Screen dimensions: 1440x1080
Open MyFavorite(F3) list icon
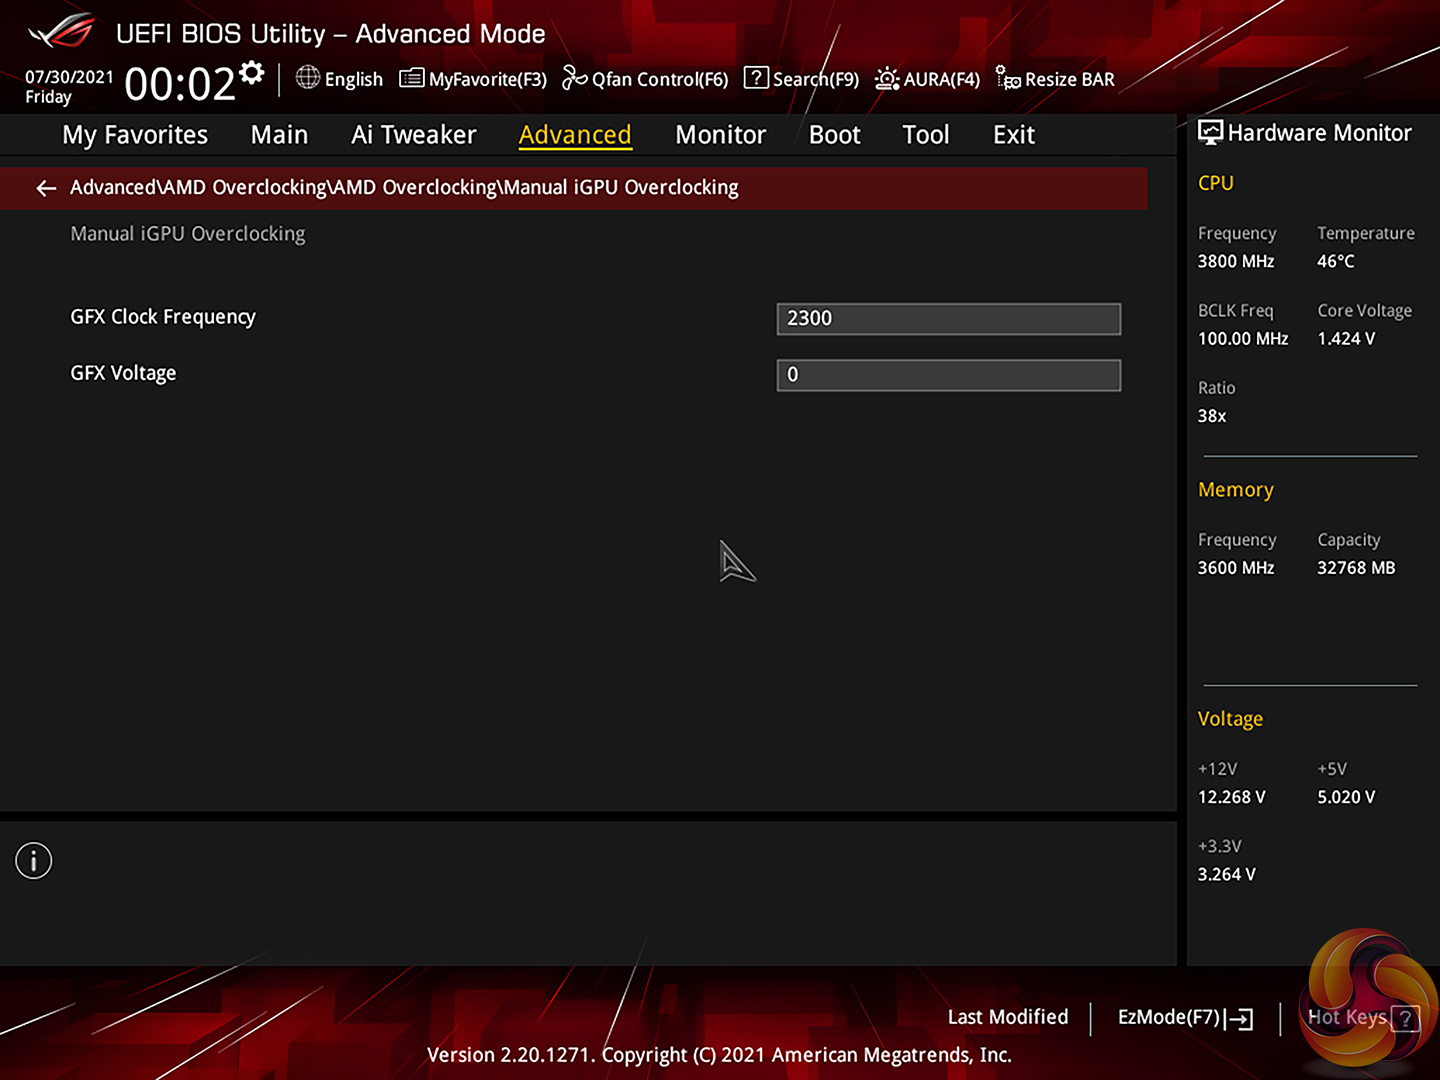pyautogui.click(x=411, y=78)
